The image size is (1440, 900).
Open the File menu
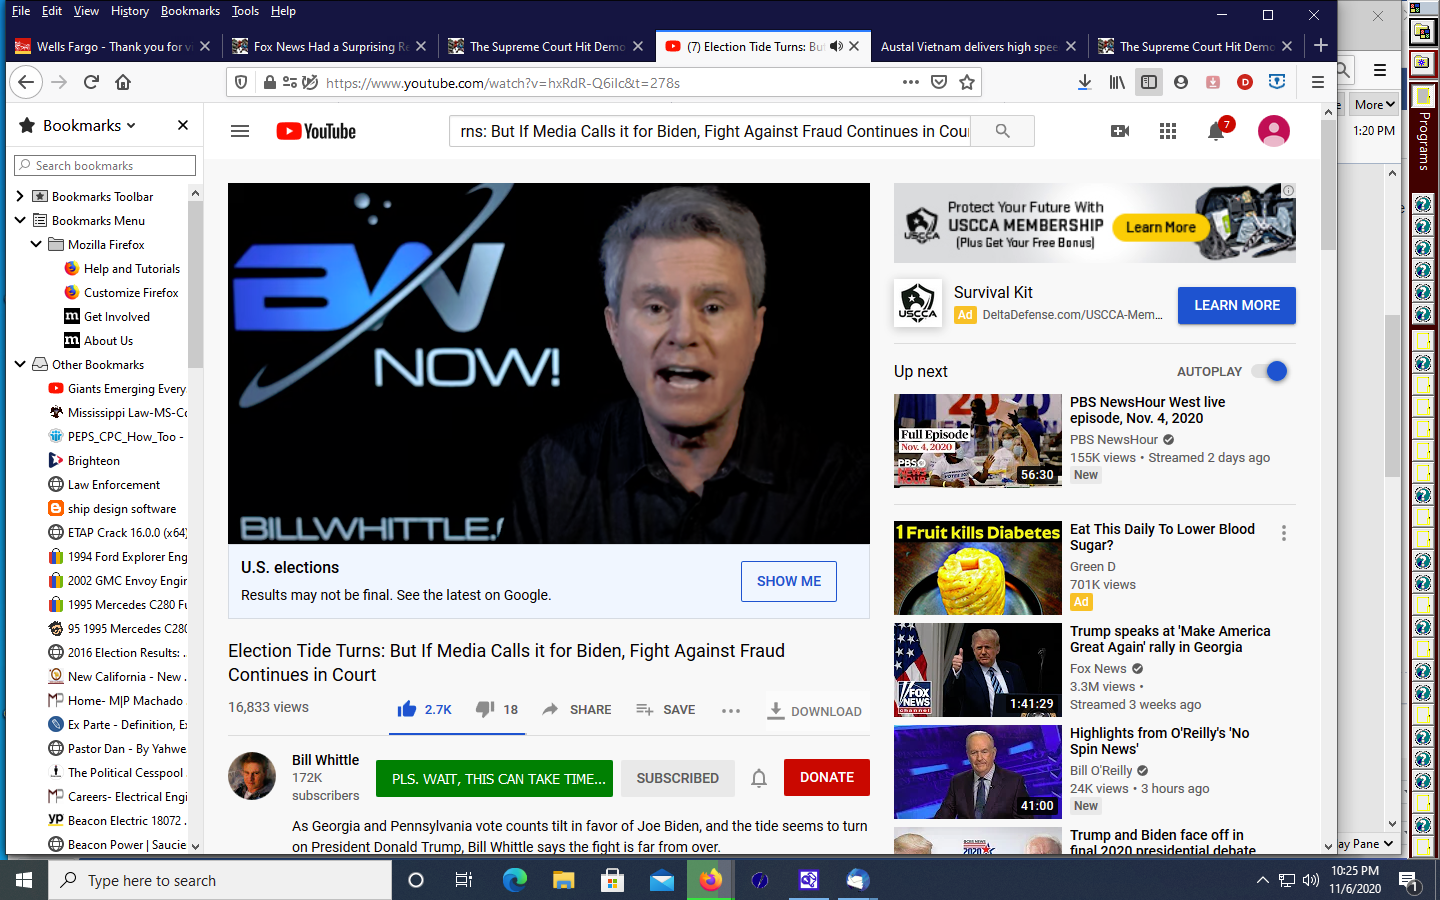21,11
